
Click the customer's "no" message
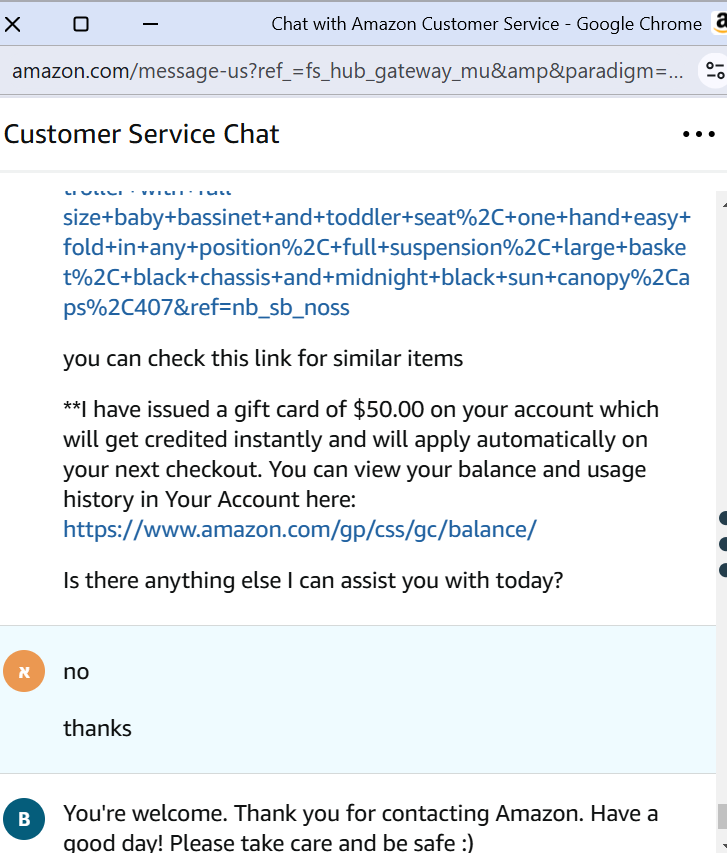76,671
